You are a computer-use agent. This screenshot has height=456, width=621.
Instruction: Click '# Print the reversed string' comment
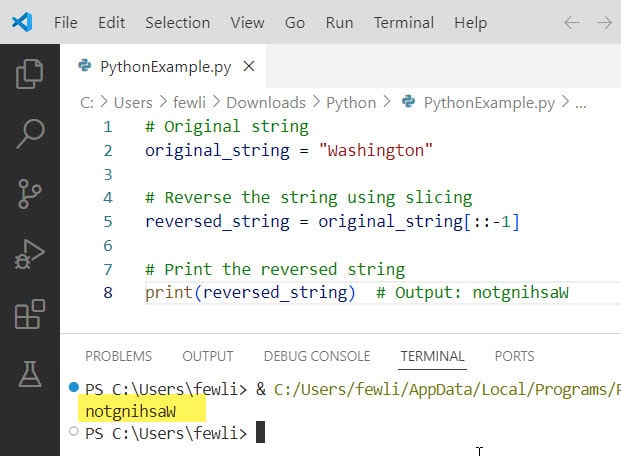tap(275, 269)
